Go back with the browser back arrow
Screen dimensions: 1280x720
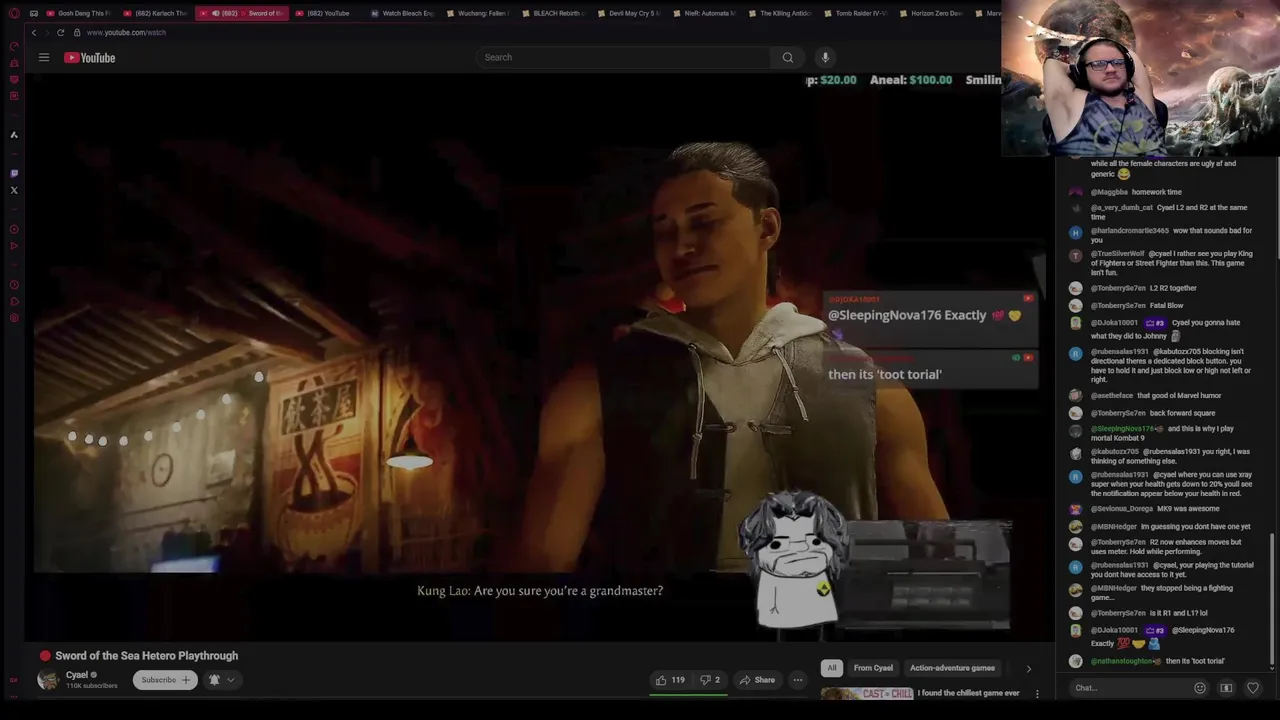[34, 33]
